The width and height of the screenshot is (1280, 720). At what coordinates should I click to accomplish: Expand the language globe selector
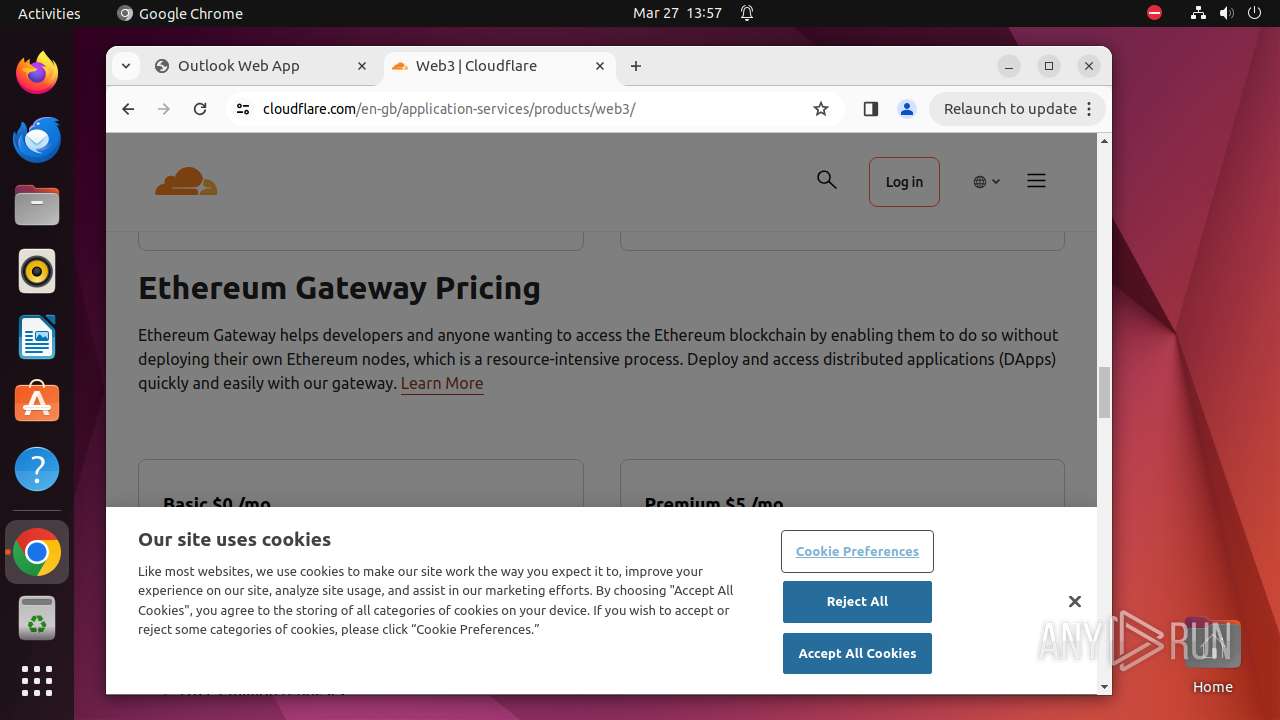tap(986, 182)
